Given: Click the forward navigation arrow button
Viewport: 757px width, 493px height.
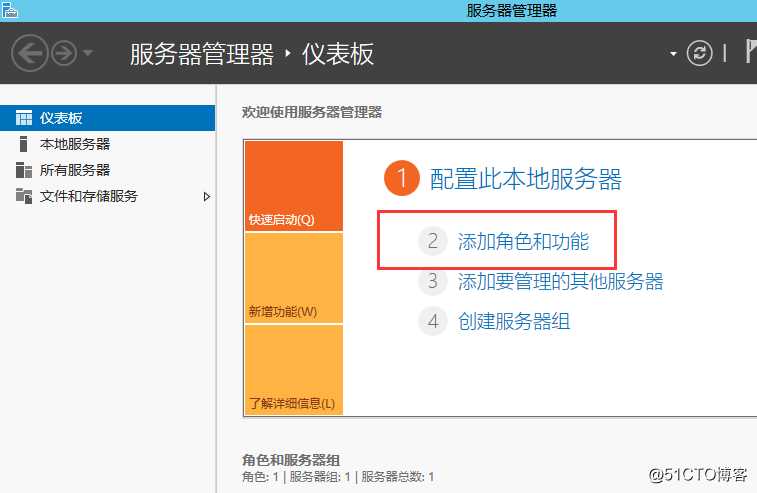Looking at the screenshot, I should point(64,53).
